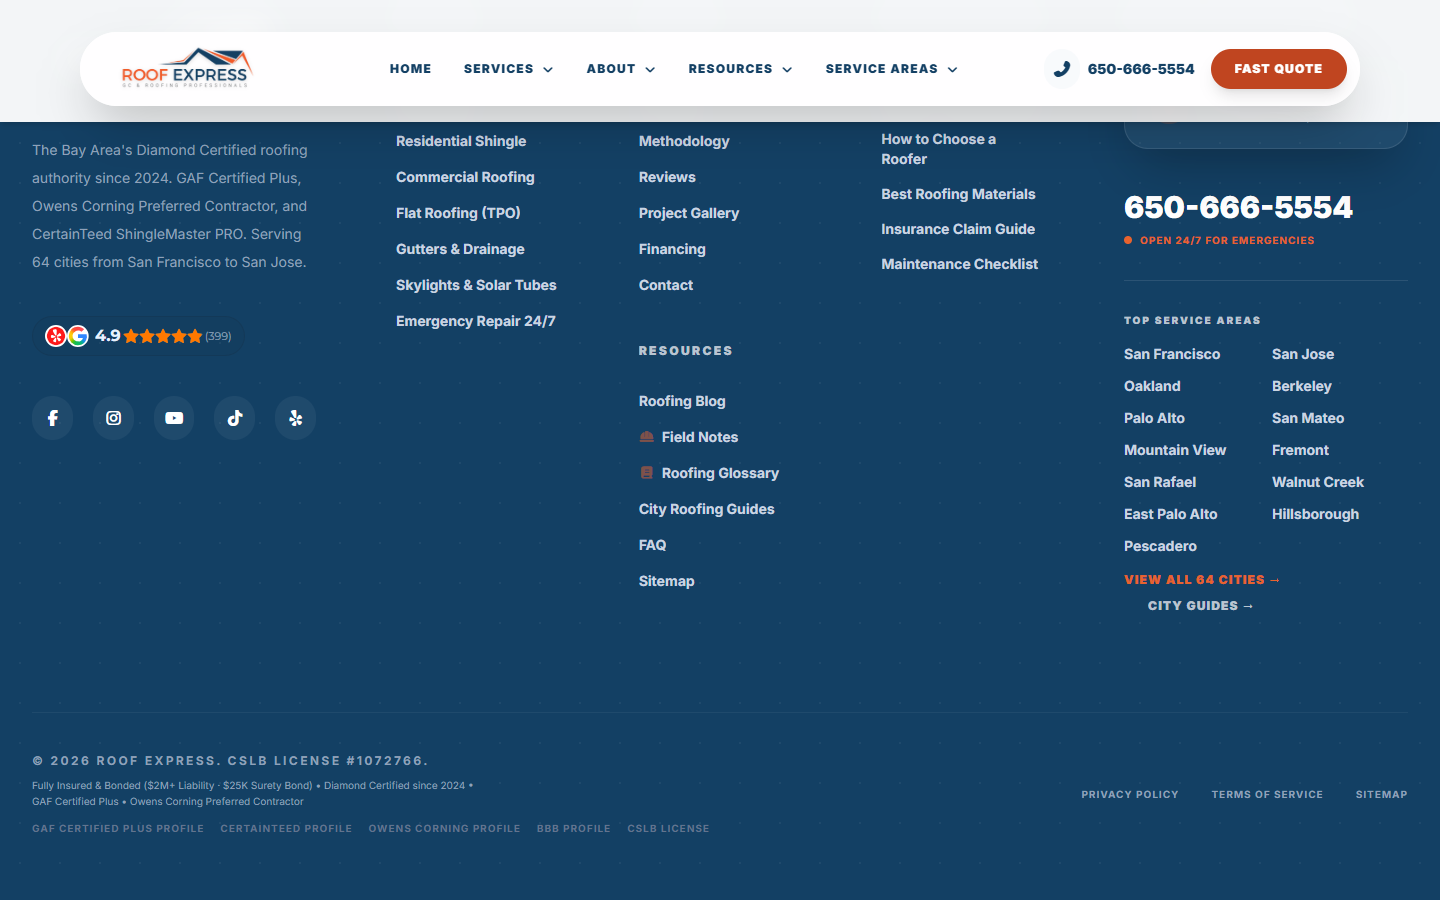Open the Financing link
The image size is (1440, 900).
(x=672, y=249)
